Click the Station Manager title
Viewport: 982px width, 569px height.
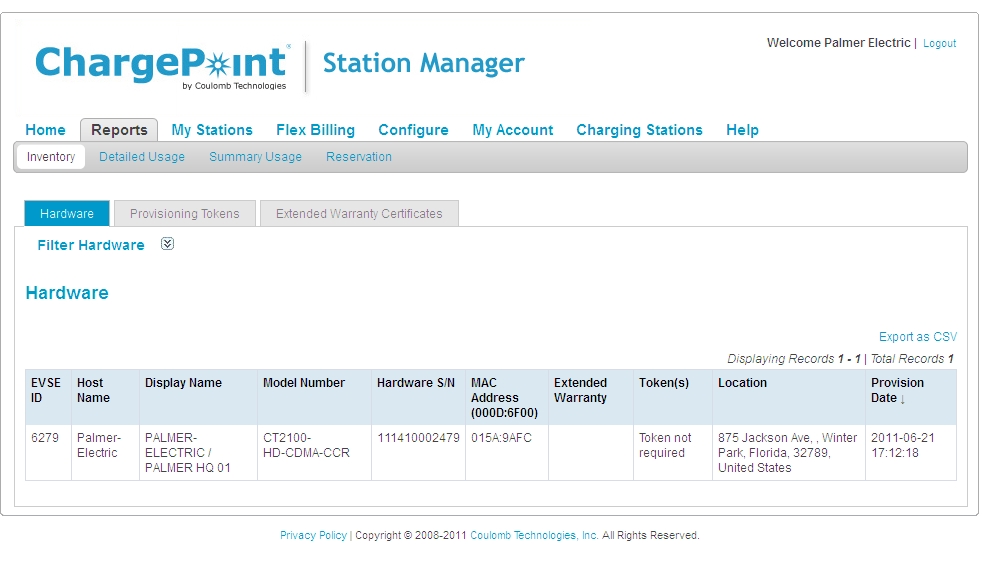[x=424, y=63]
